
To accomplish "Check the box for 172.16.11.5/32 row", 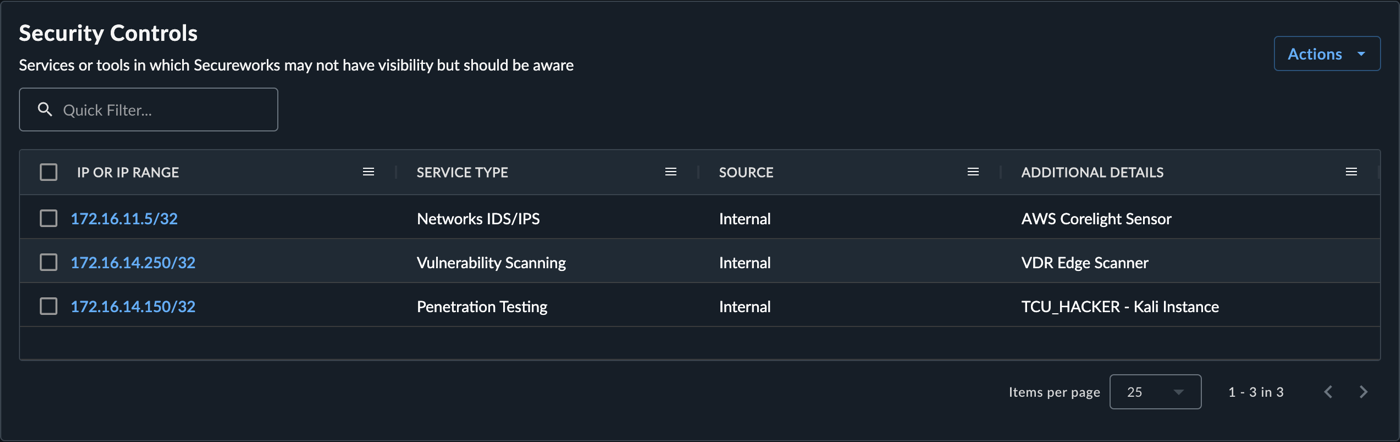I will pos(48,218).
